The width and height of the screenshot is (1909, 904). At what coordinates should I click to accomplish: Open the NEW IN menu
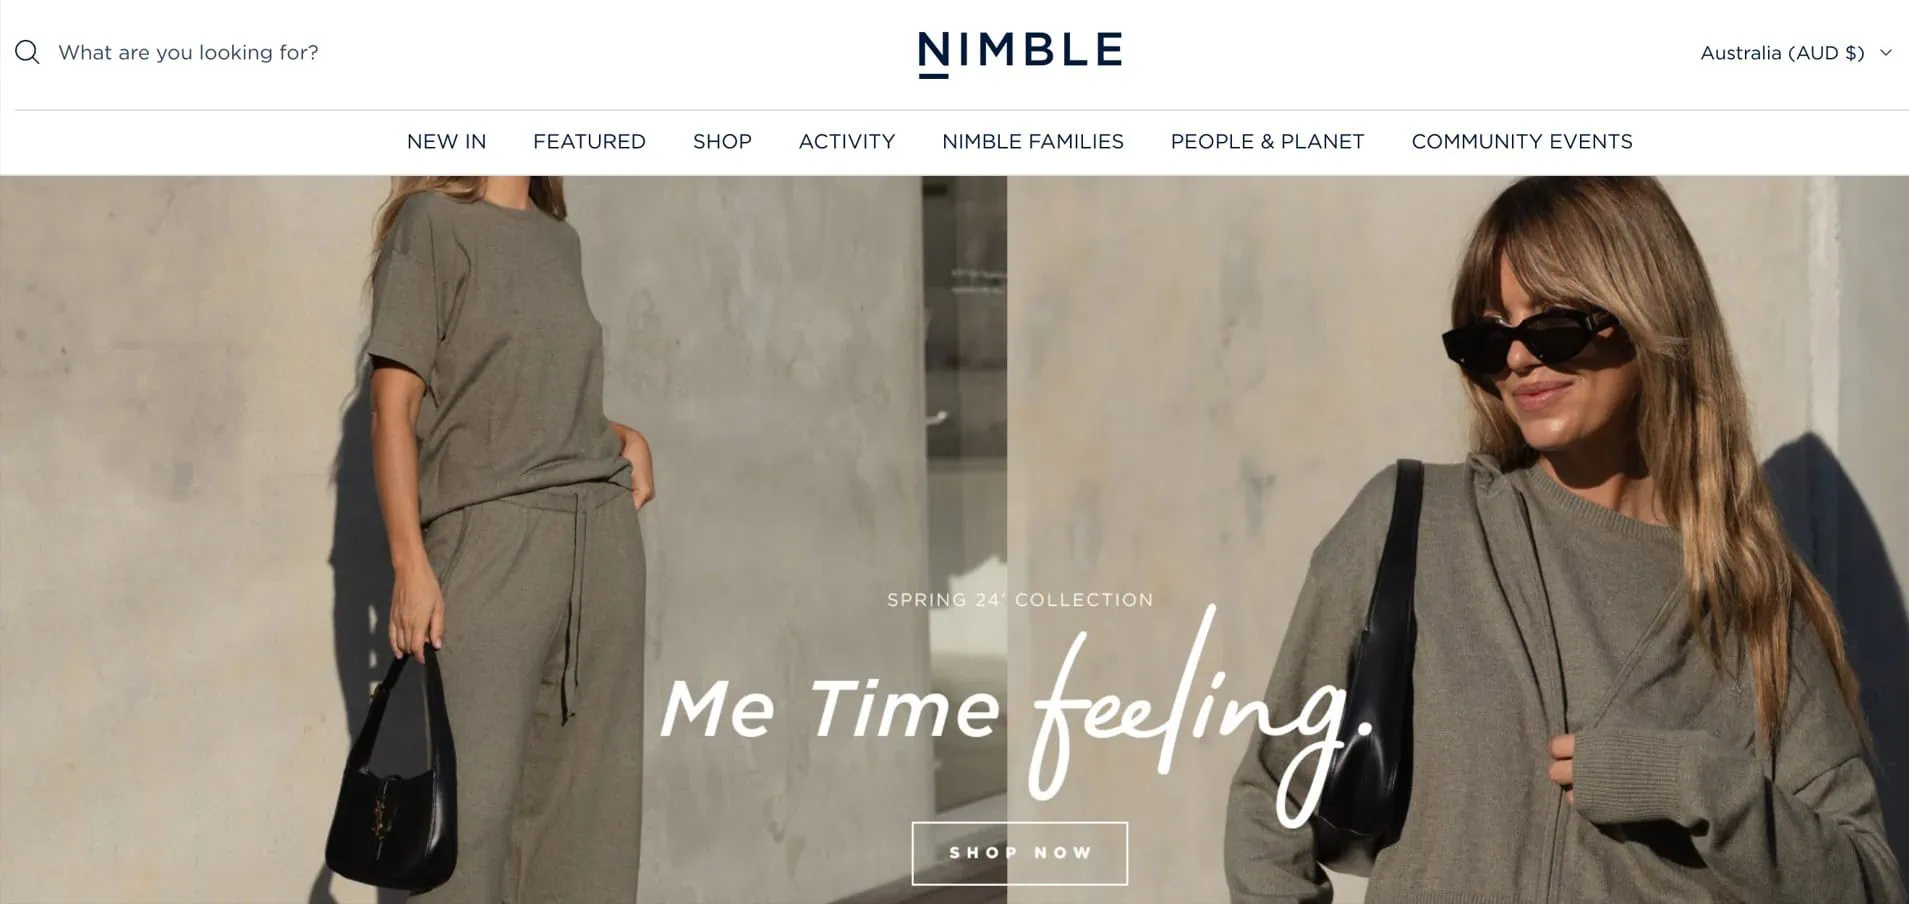pos(446,142)
